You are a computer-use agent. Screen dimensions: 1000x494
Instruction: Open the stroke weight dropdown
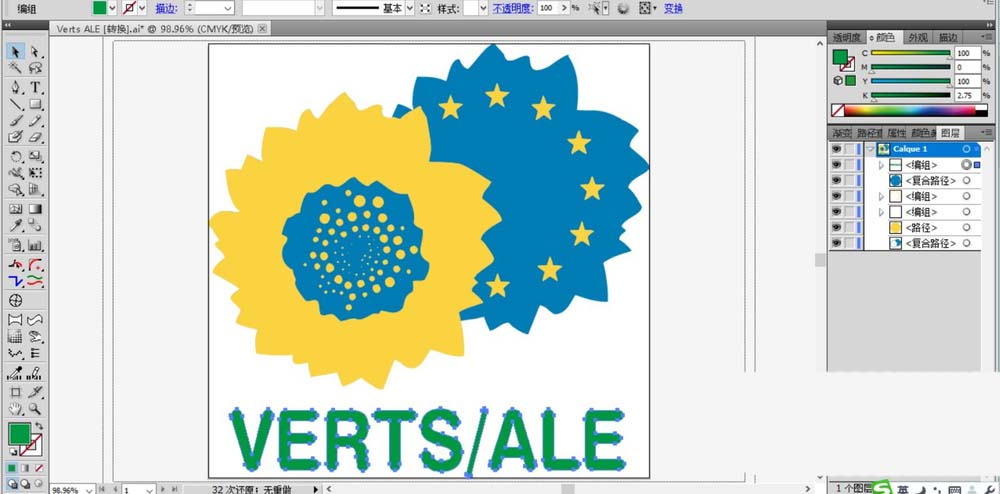pyautogui.click(x=228, y=8)
